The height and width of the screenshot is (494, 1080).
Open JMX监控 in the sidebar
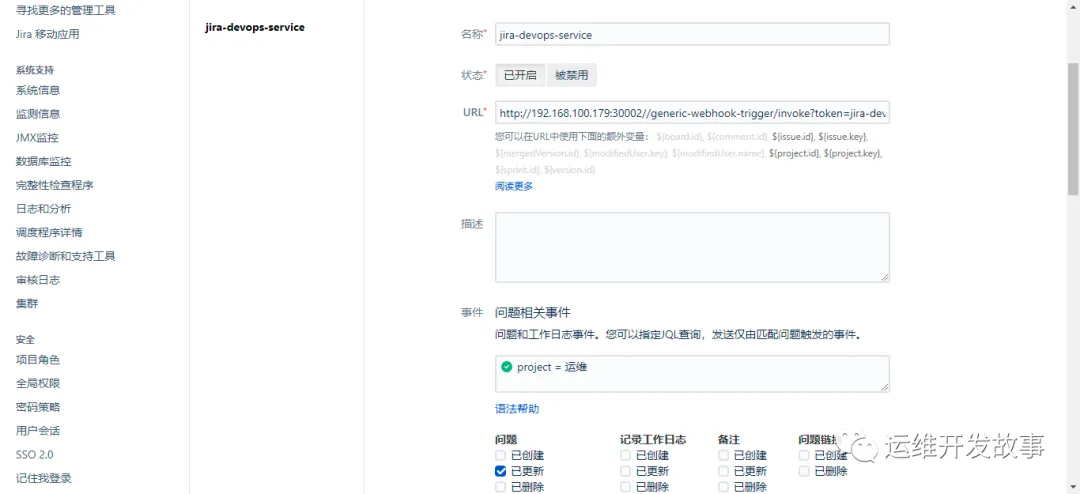[37, 138]
